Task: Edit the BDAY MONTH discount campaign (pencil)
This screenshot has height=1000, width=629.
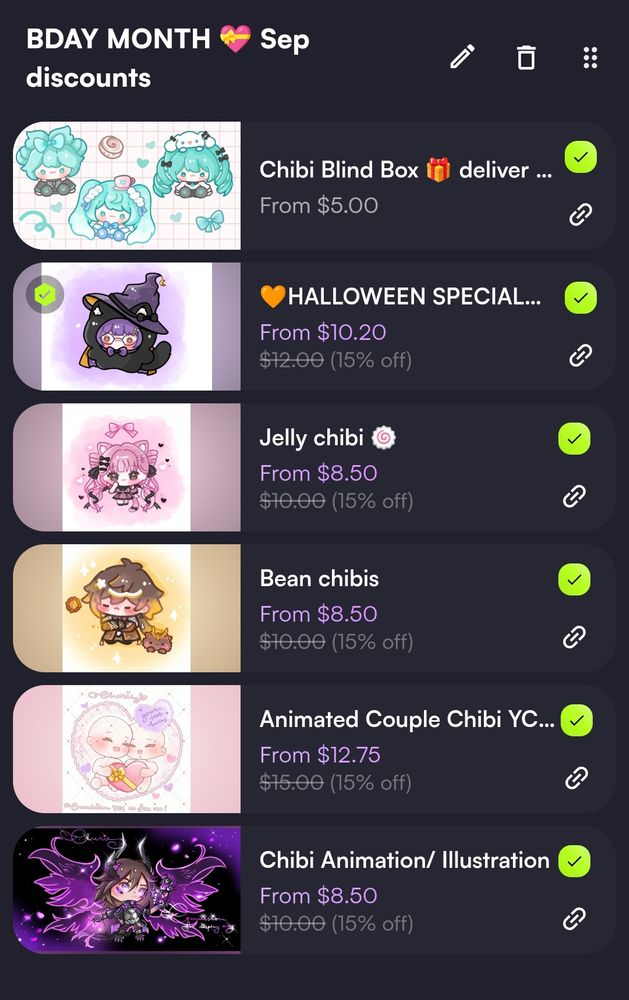Action: [x=462, y=57]
